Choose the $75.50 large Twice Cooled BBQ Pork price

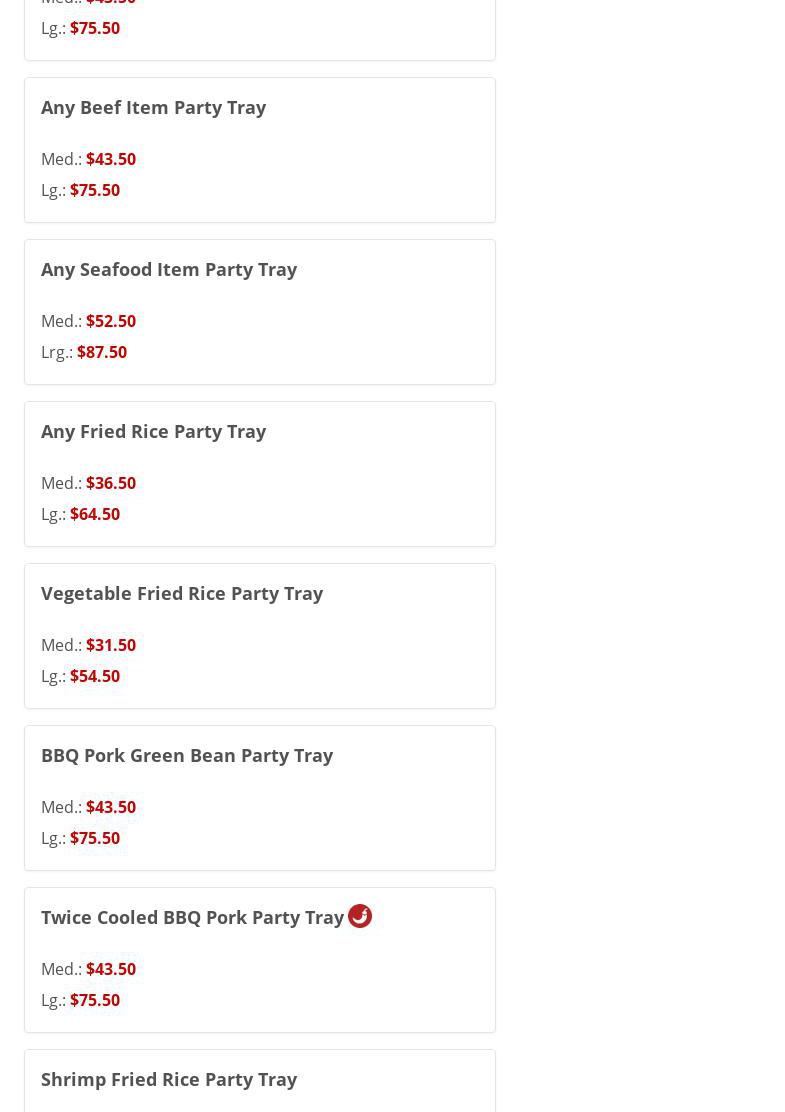95,1000
